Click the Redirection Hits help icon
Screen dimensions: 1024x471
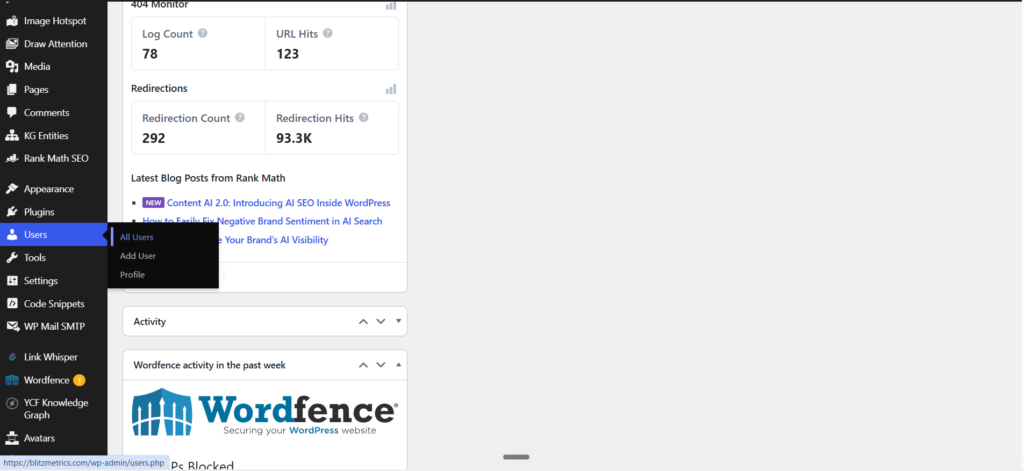coord(364,118)
